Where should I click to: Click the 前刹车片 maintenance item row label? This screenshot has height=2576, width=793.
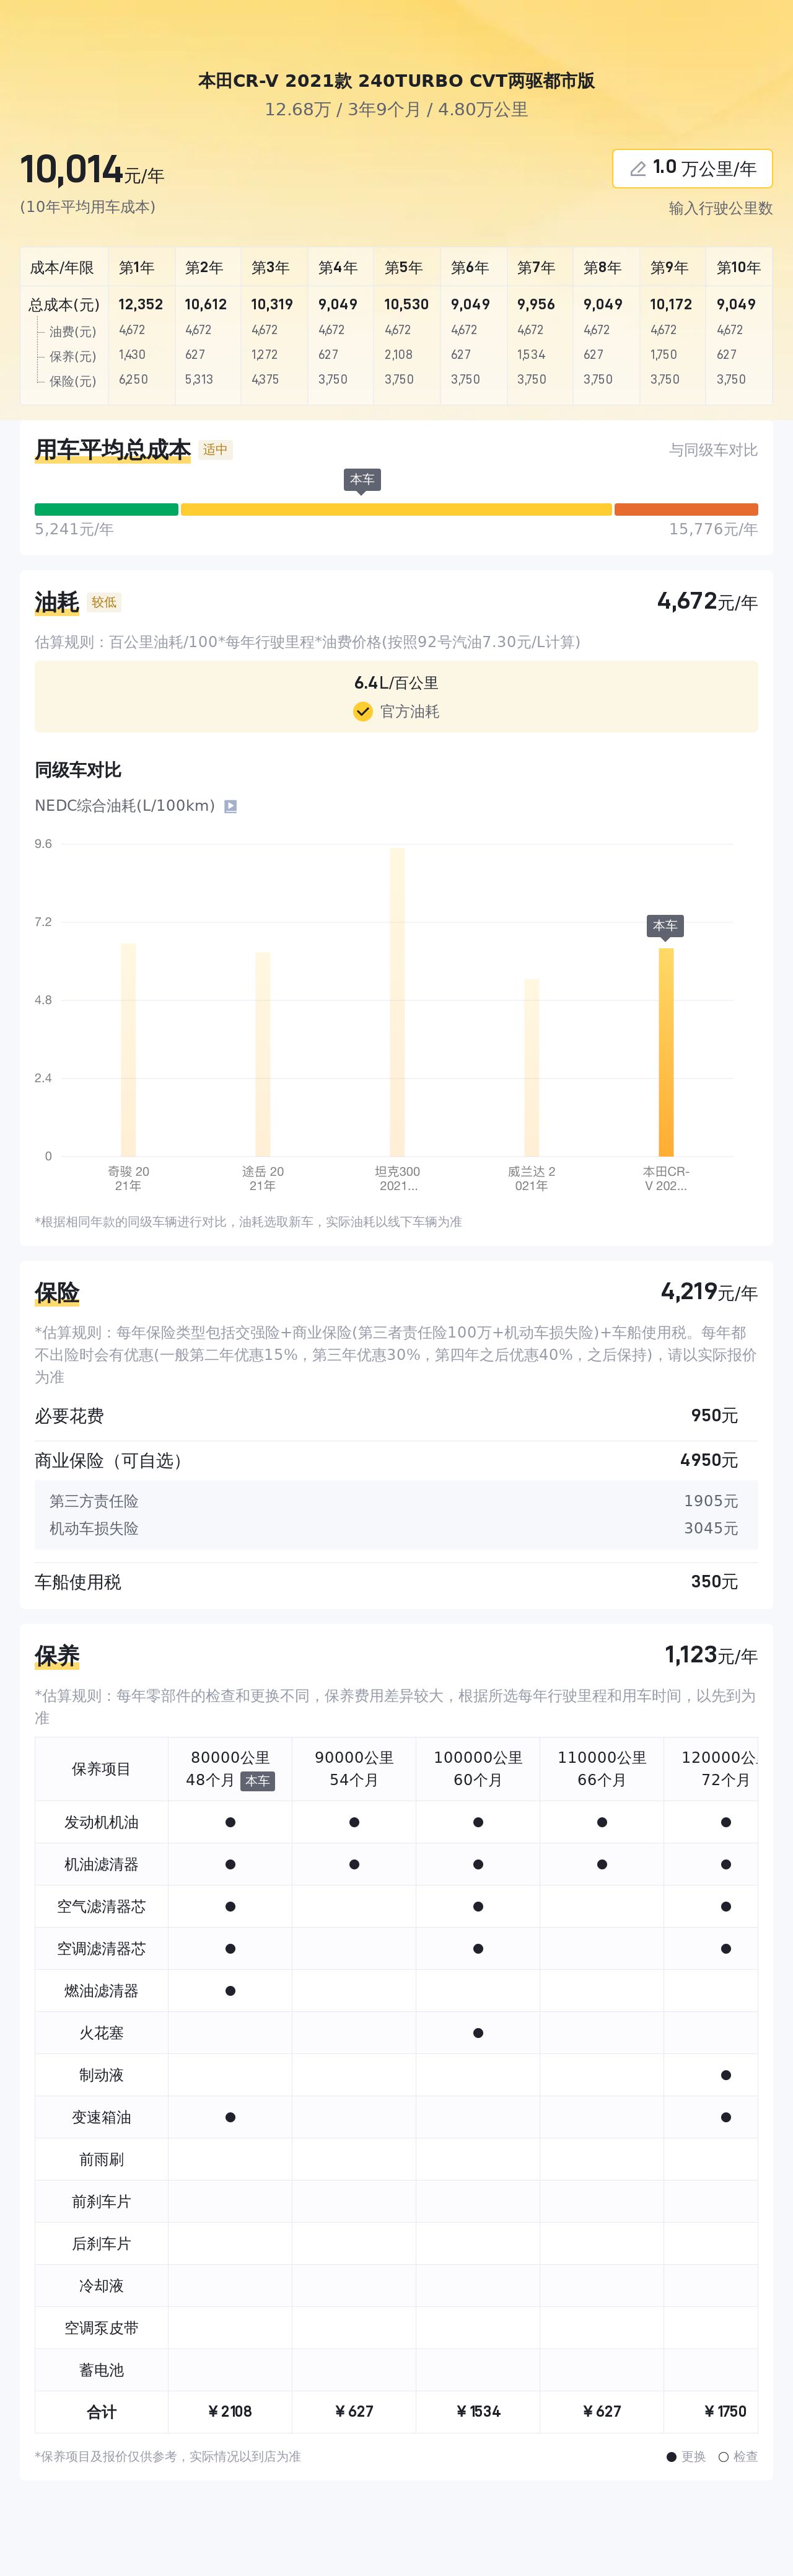pyautogui.click(x=101, y=2201)
